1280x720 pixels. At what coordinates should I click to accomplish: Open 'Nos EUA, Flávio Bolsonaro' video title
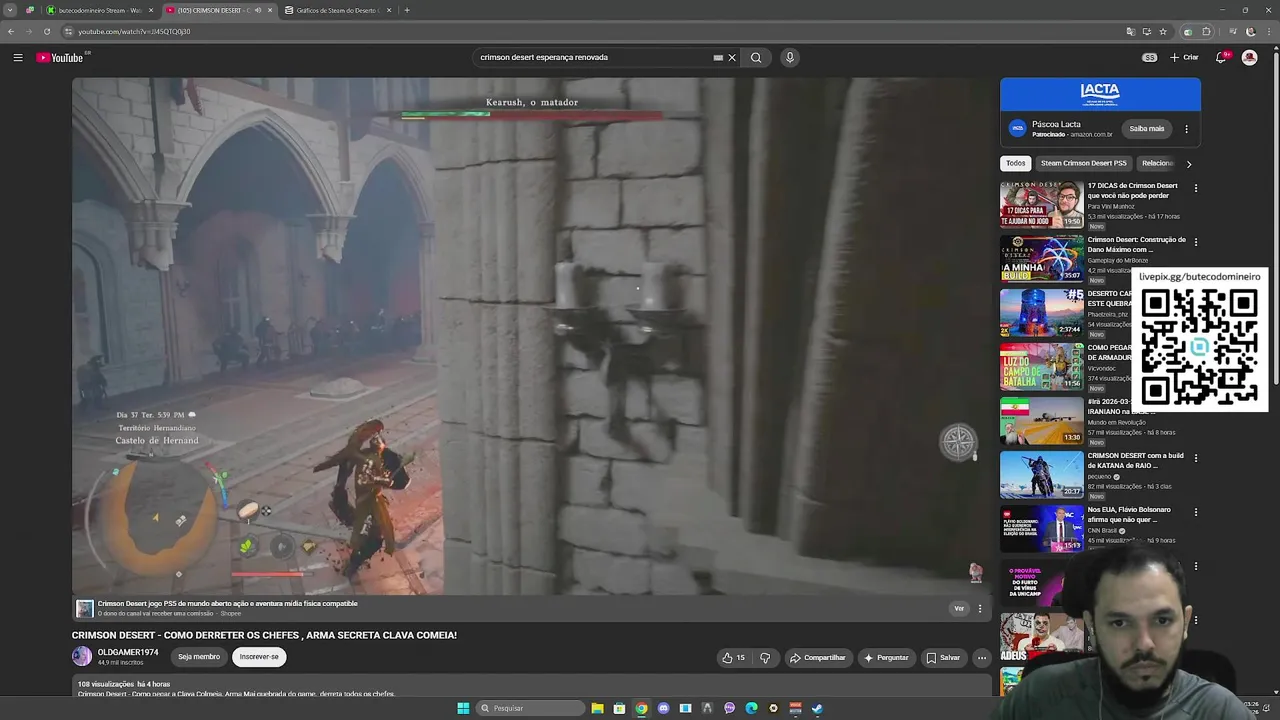[1129, 514]
